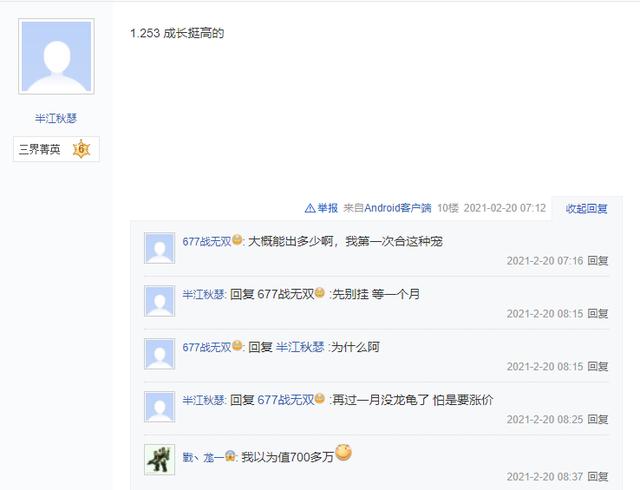Reply to the 07:16 comment
Screen dimensions: 640x490
[x=598, y=261]
